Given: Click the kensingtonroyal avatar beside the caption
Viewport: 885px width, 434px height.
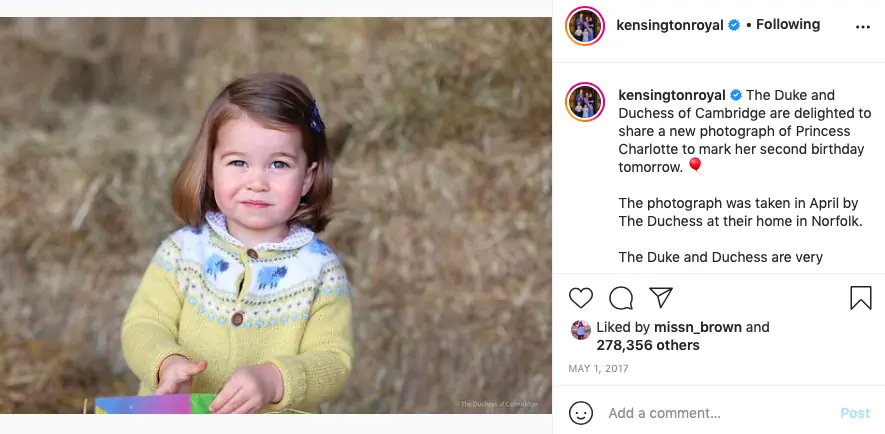Looking at the screenshot, I should coord(585,103).
